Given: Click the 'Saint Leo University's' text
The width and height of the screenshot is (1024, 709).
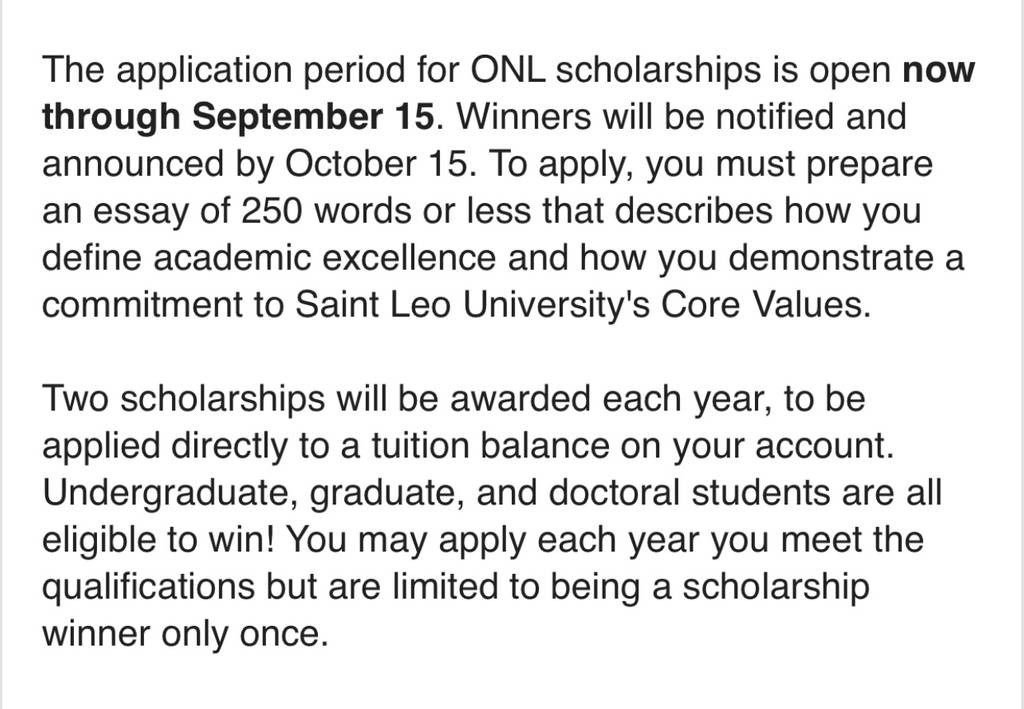Looking at the screenshot, I should coord(472,304).
